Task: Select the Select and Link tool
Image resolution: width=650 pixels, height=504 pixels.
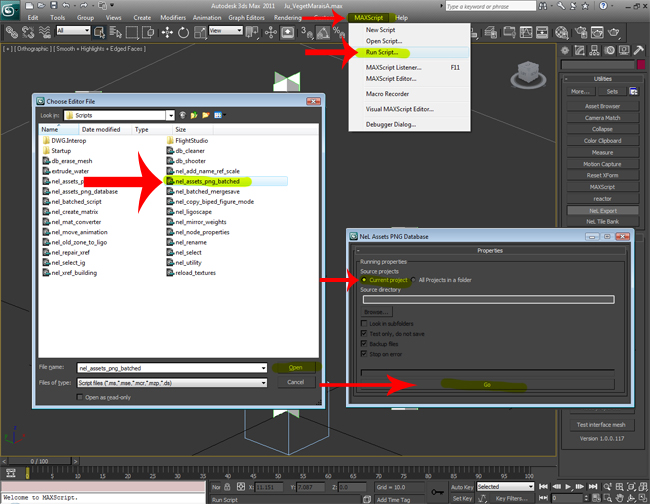Action: [x=11, y=32]
